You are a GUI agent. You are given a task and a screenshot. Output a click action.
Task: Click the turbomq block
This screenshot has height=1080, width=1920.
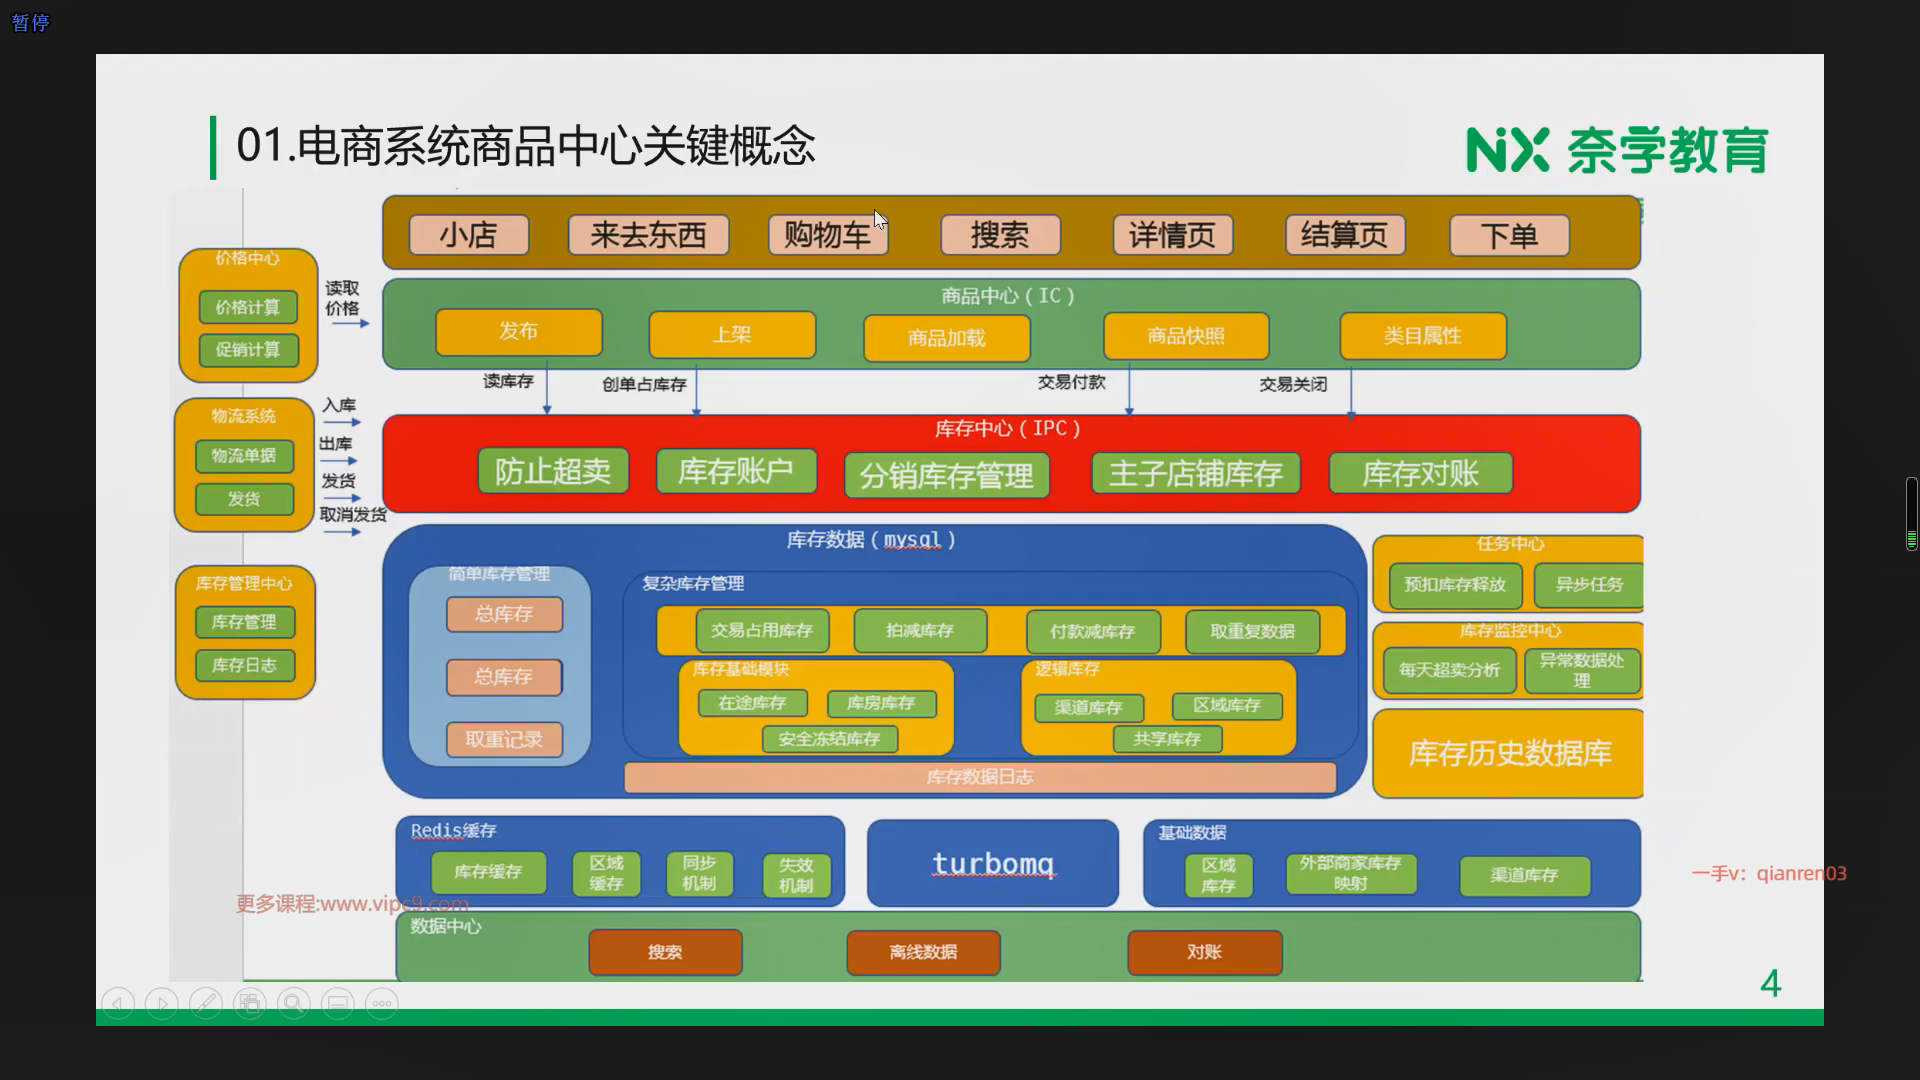pyautogui.click(x=992, y=863)
